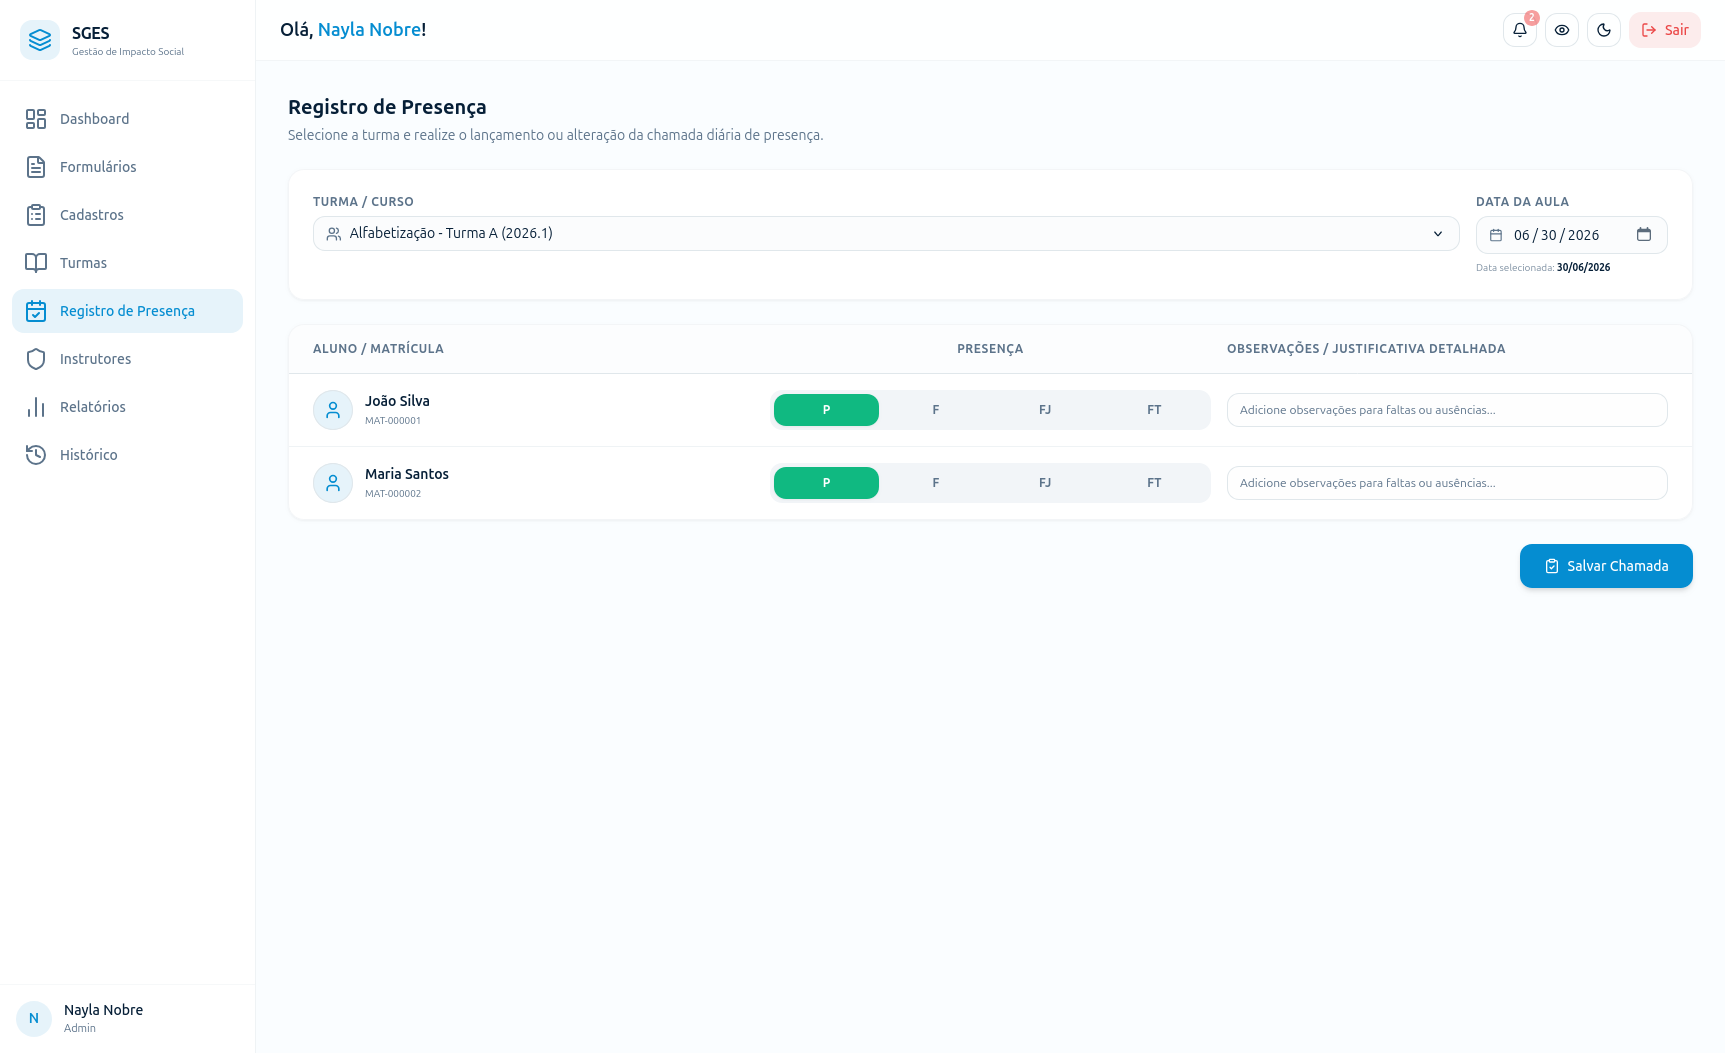Click the users icon in Turma dropdown
This screenshot has width=1725, height=1053.
pos(334,234)
